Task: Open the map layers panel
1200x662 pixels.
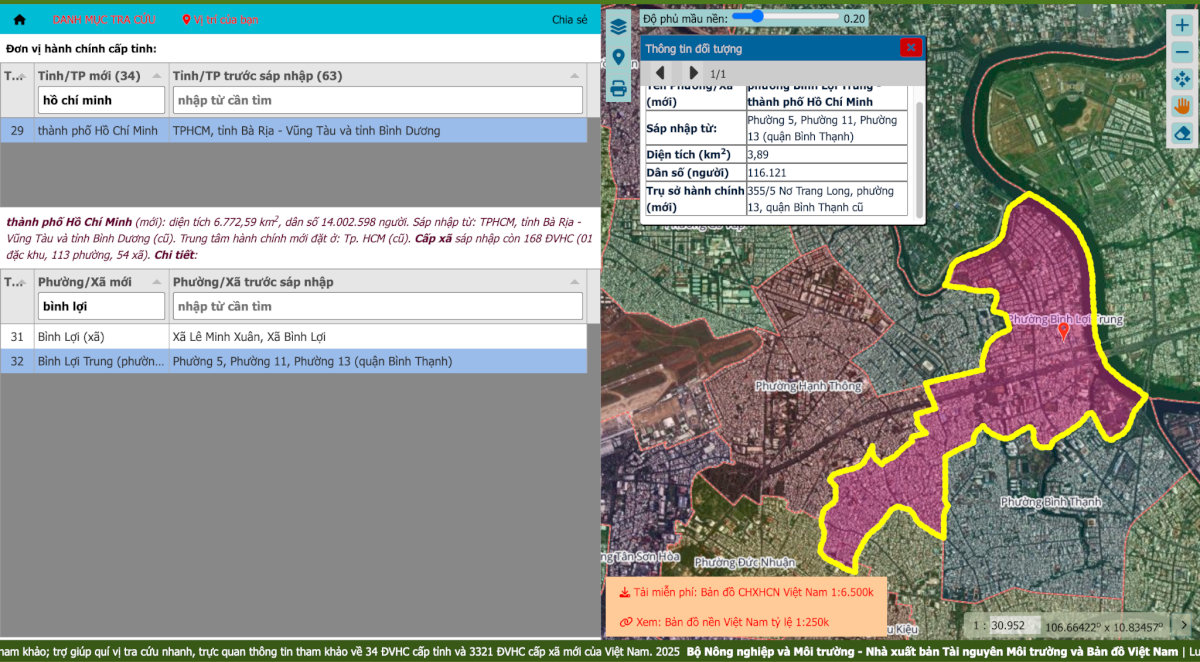Action: pyautogui.click(x=618, y=27)
